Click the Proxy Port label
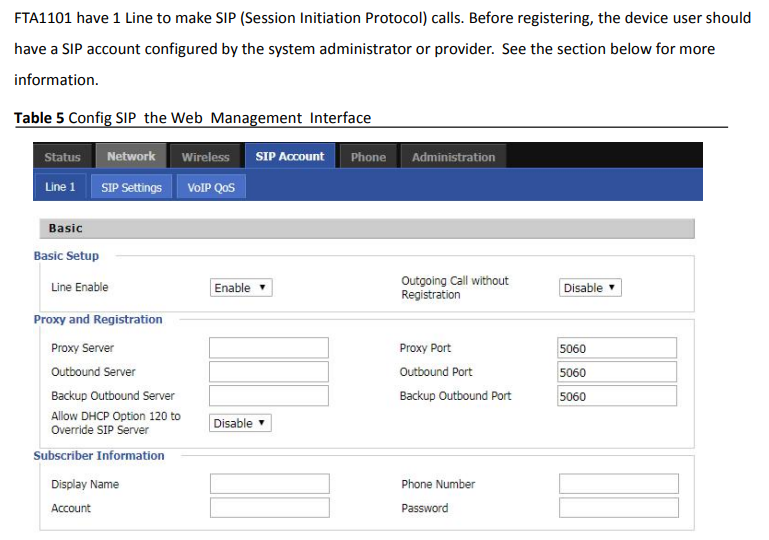 click(425, 348)
